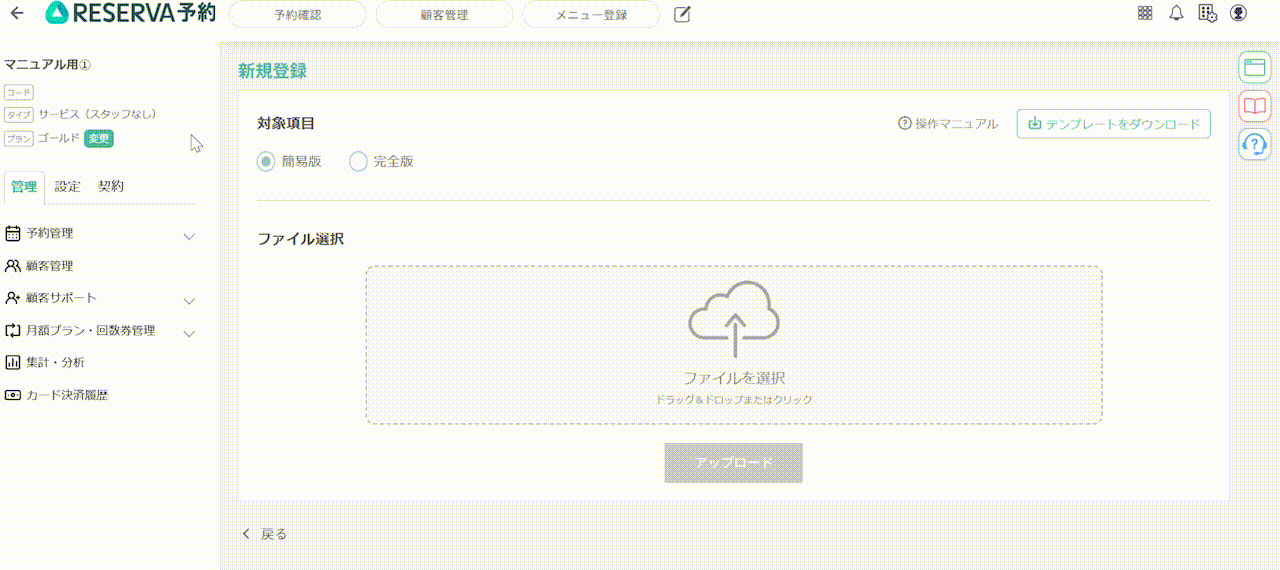Screen dimensions: 1280x570
Task: Switch to the 管理 tab
Action: coord(24,187)
